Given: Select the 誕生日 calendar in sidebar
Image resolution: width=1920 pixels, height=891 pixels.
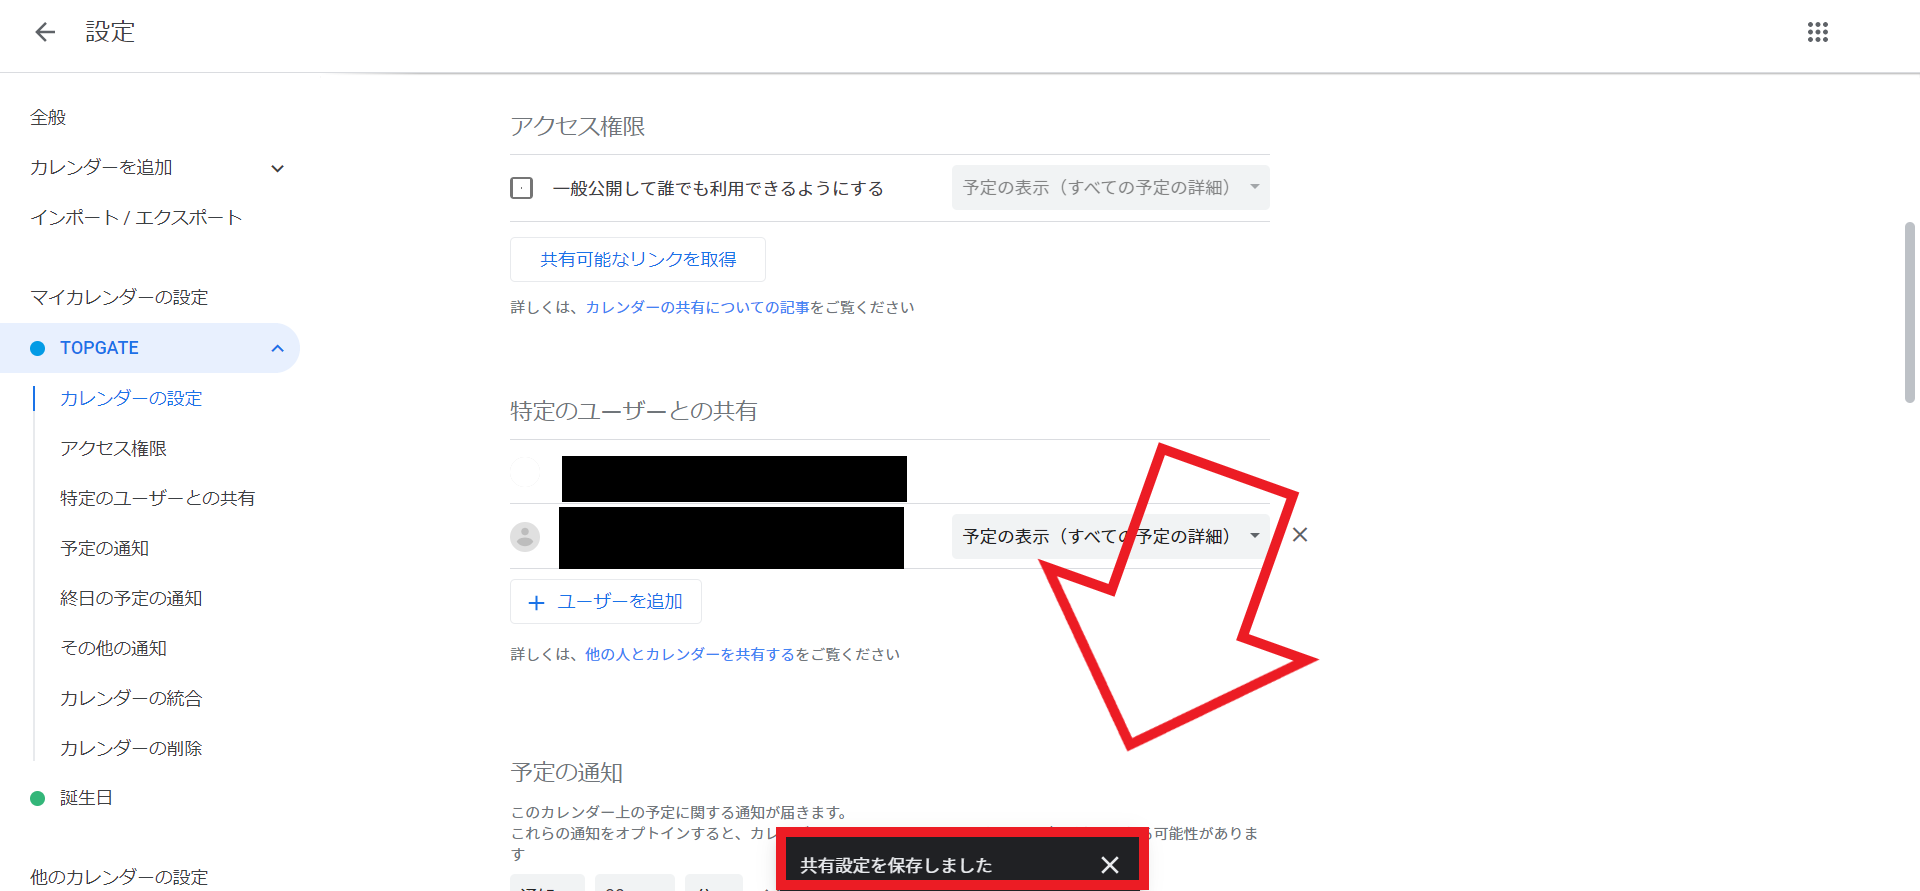Looking at the screenshot, I should click(86, 798).
